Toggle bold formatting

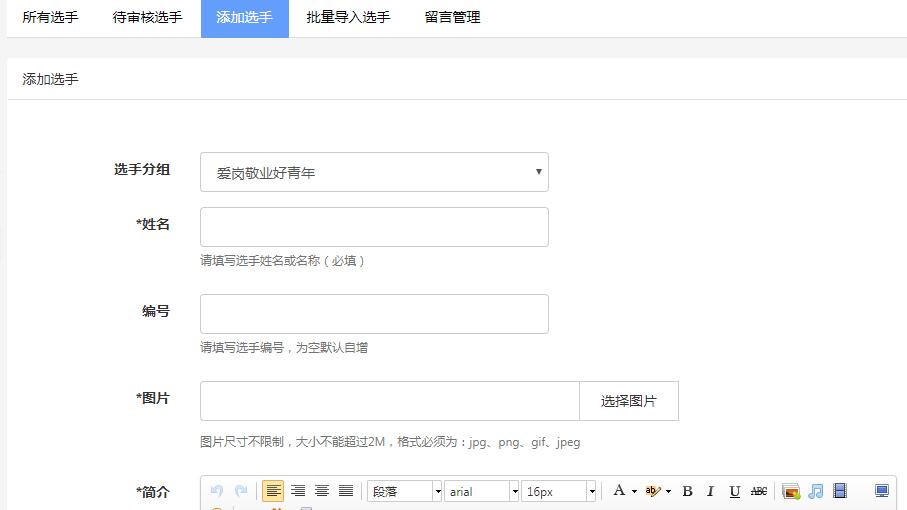point(687,491)
